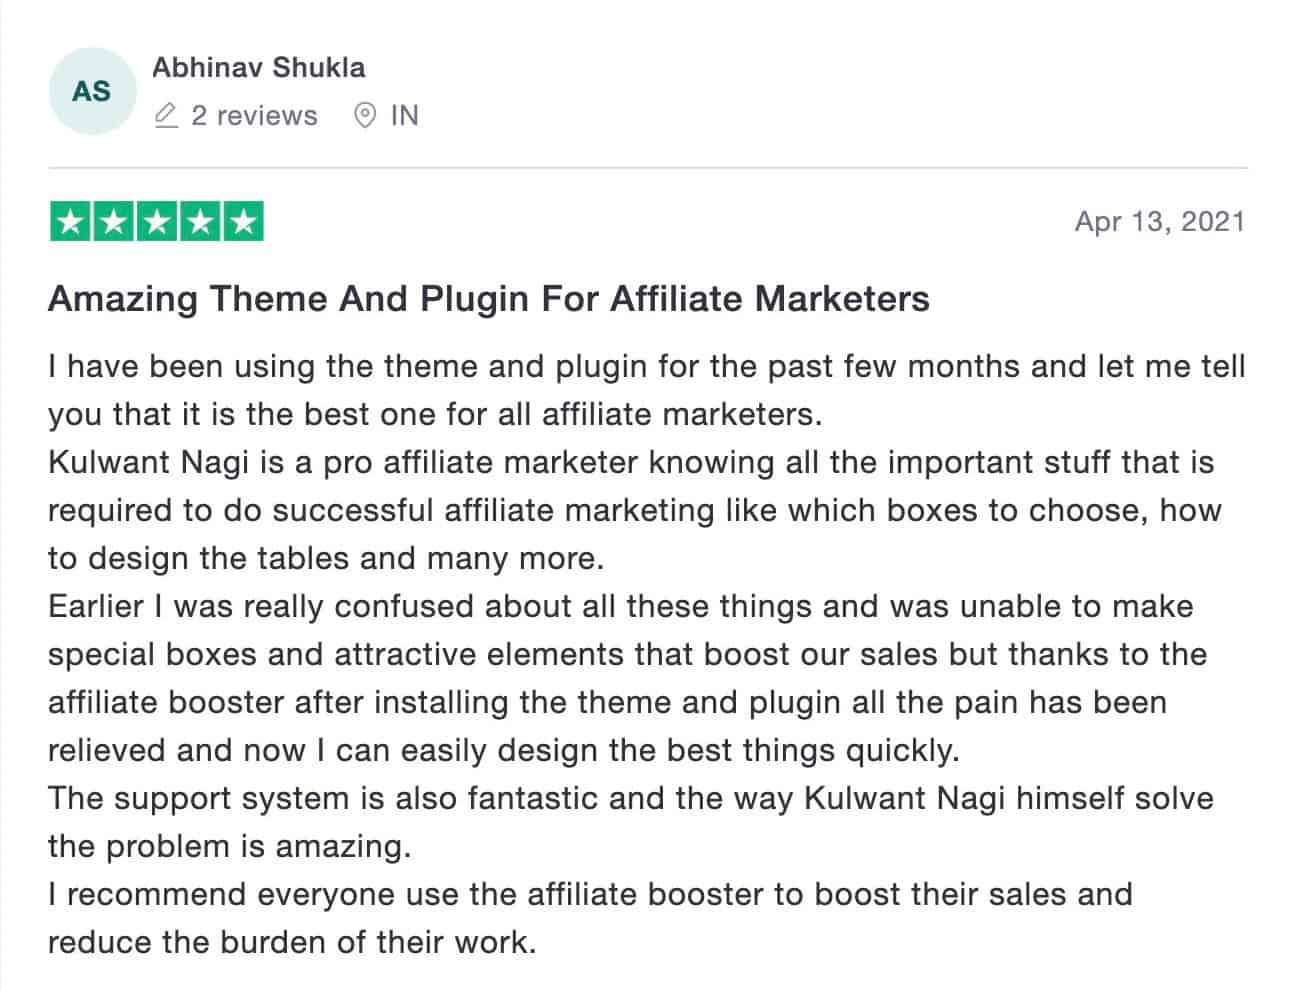Click the line starting with Earlier I was

(621, 607)
